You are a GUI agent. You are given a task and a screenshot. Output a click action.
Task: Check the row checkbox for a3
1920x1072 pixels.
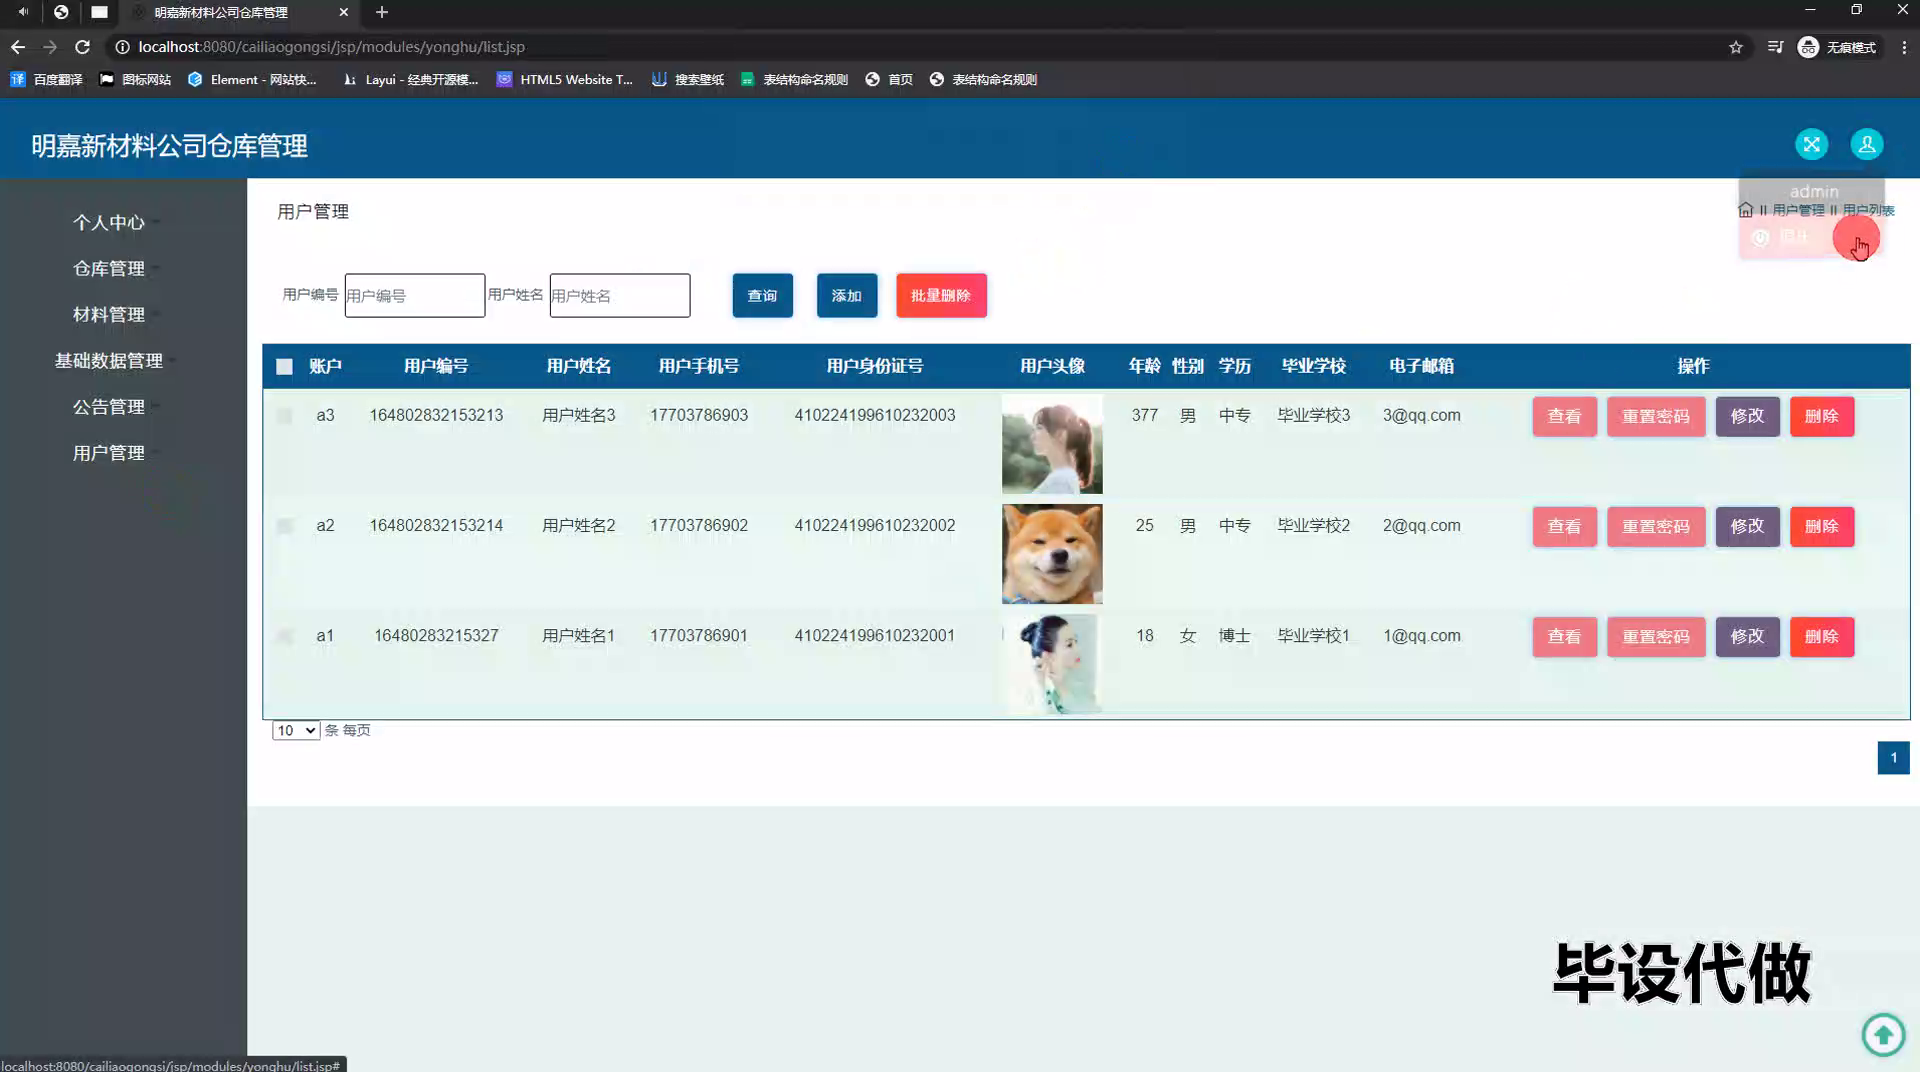click(x=284, y=416)
